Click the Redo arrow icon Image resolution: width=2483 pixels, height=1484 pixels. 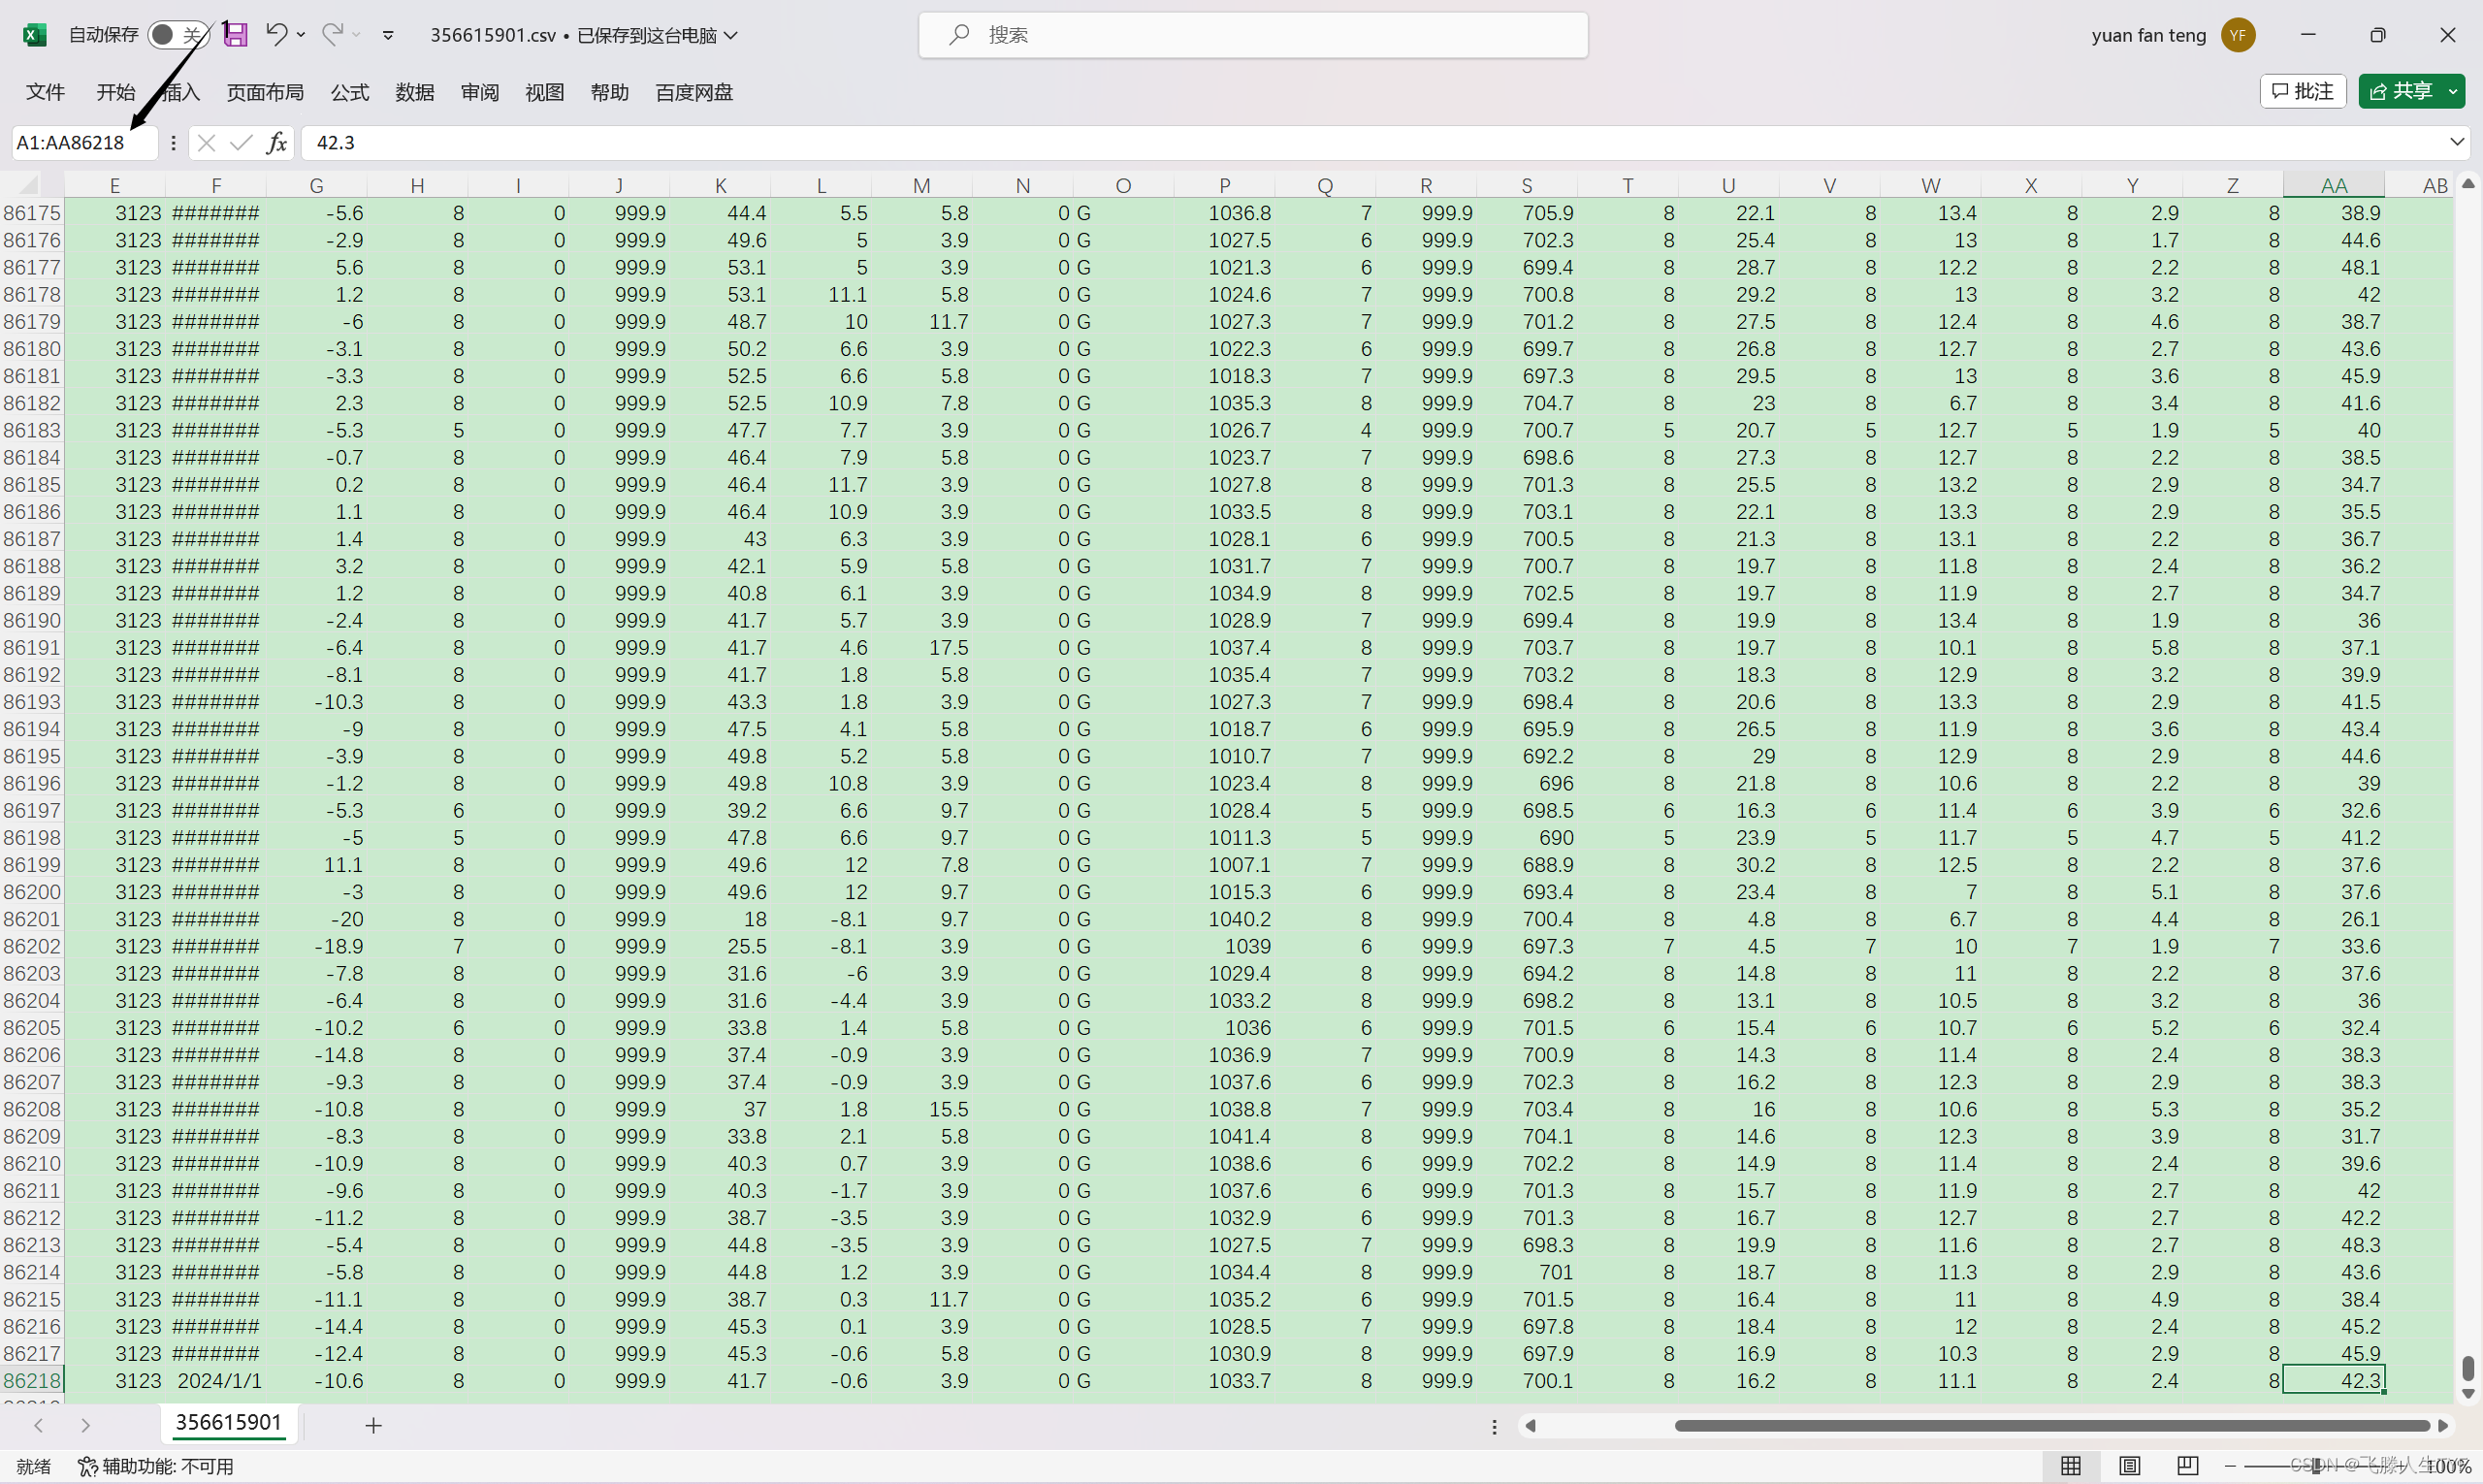[332, 35]
